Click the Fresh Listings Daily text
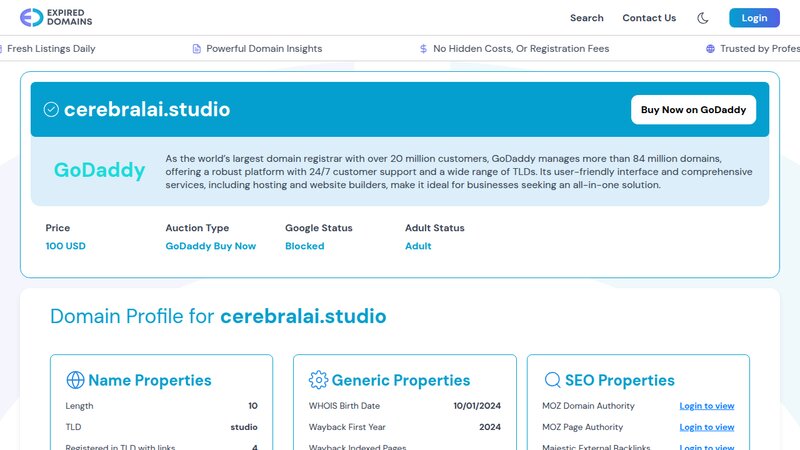 [x=51, y=48]
